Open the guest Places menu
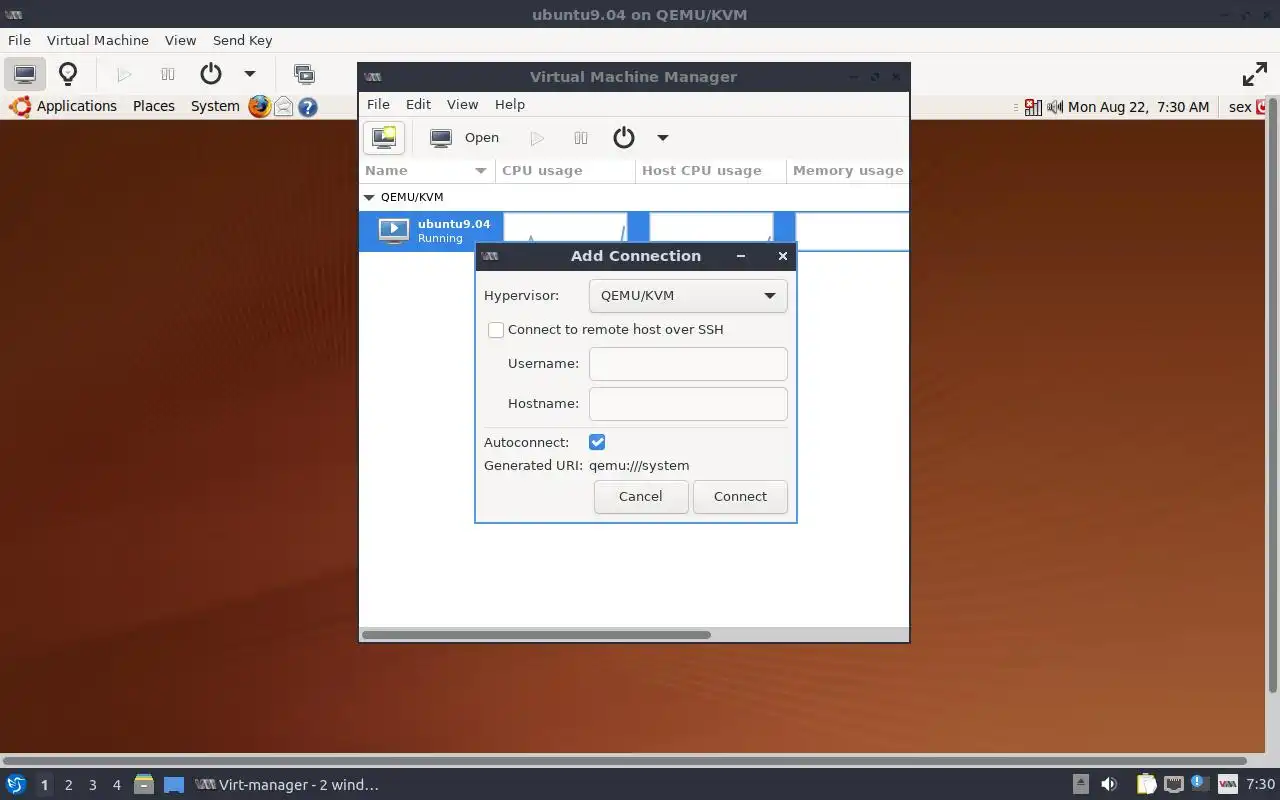 point(154,106)
